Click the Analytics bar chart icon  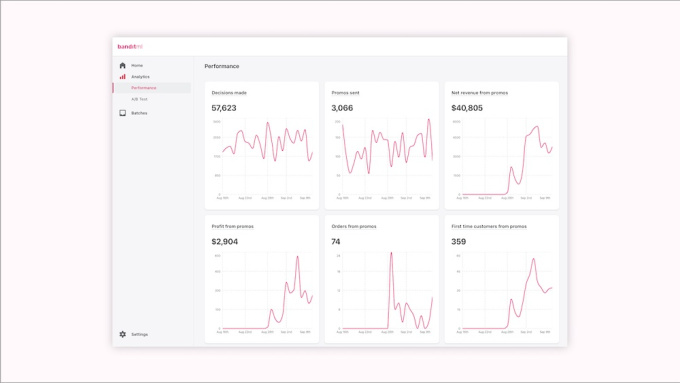pos(122,77)
